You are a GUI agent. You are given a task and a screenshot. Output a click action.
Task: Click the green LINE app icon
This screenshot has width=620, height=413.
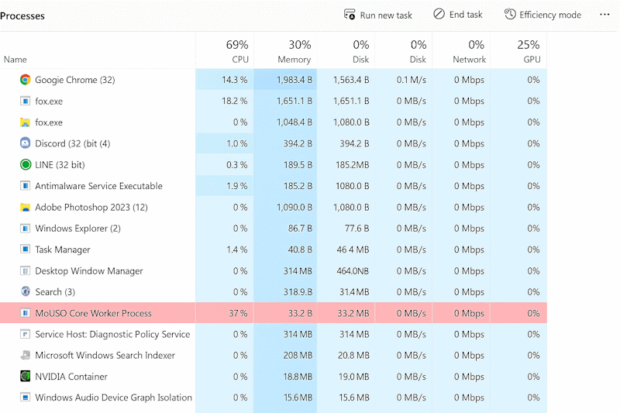click(25, 165)
